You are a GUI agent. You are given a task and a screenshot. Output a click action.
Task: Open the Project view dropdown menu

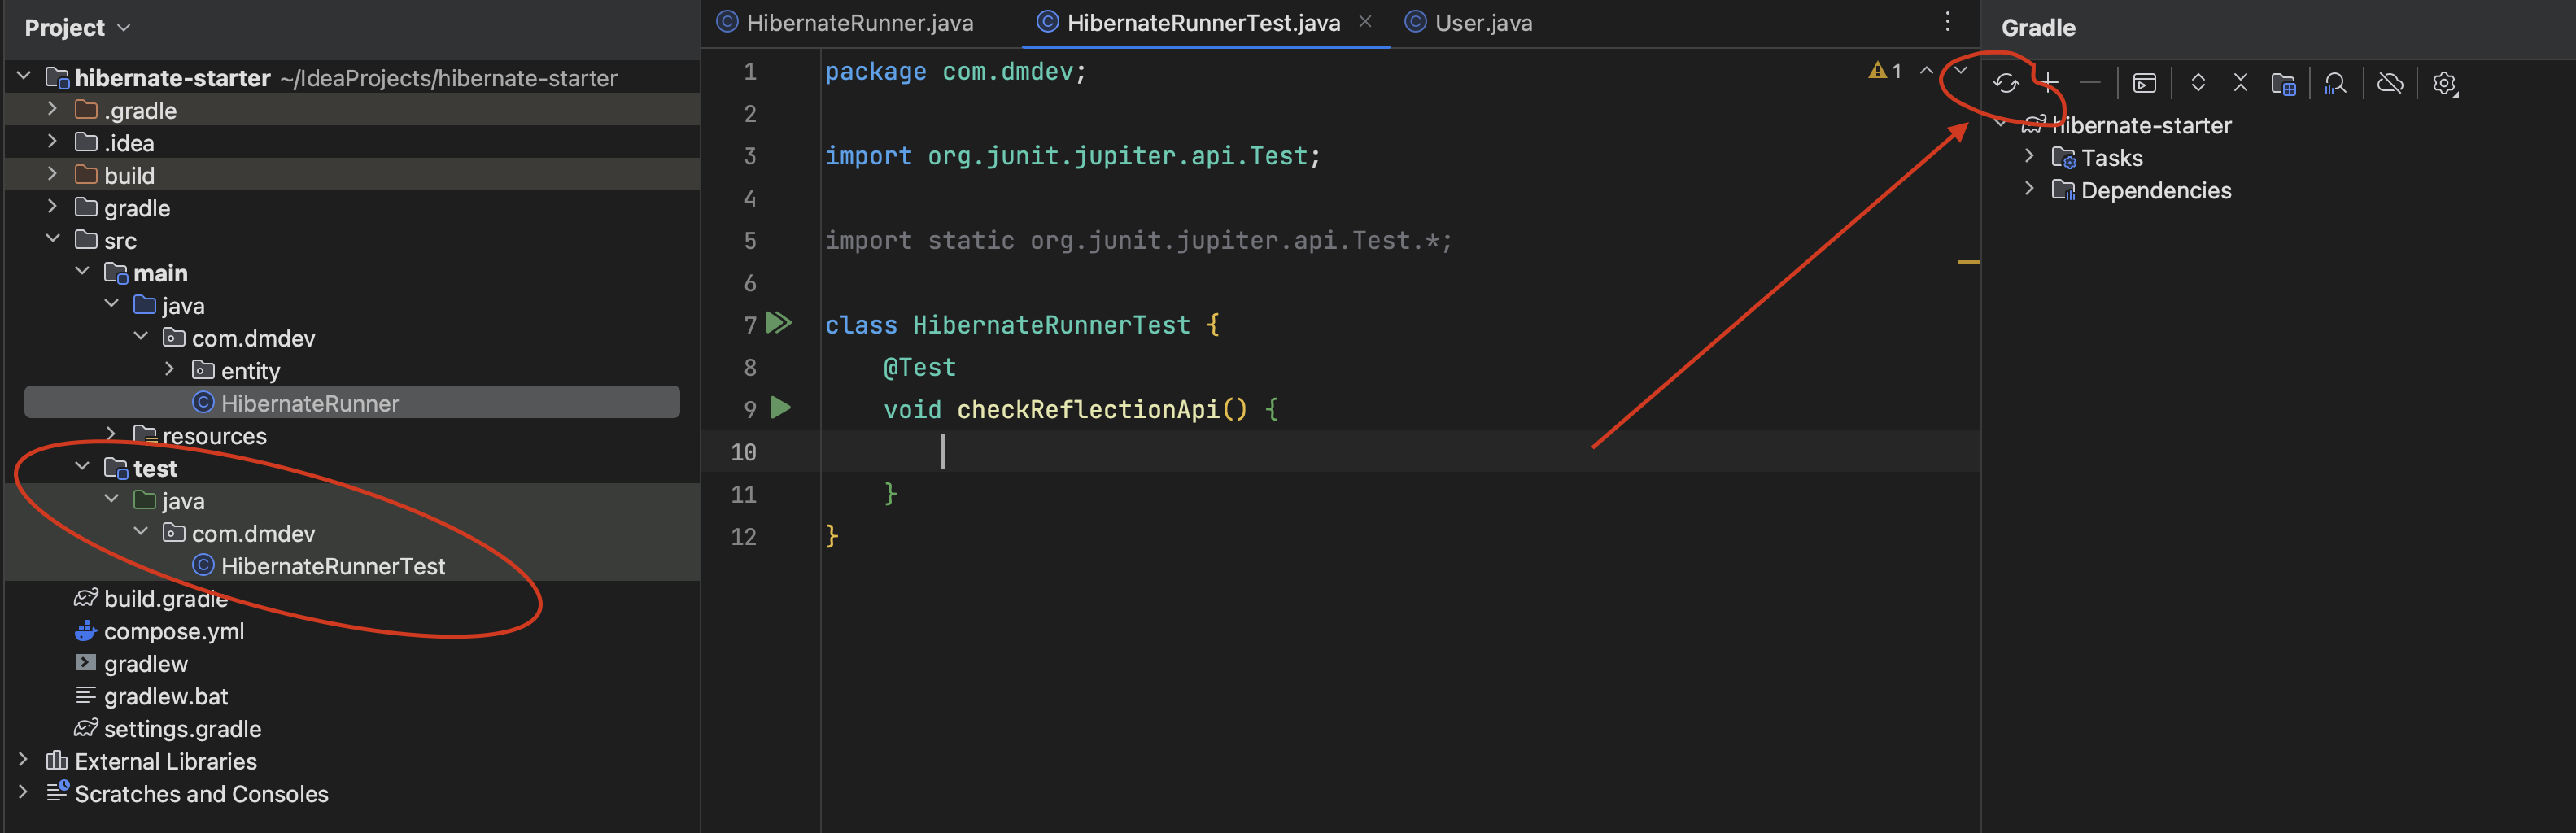pos(122,27)
